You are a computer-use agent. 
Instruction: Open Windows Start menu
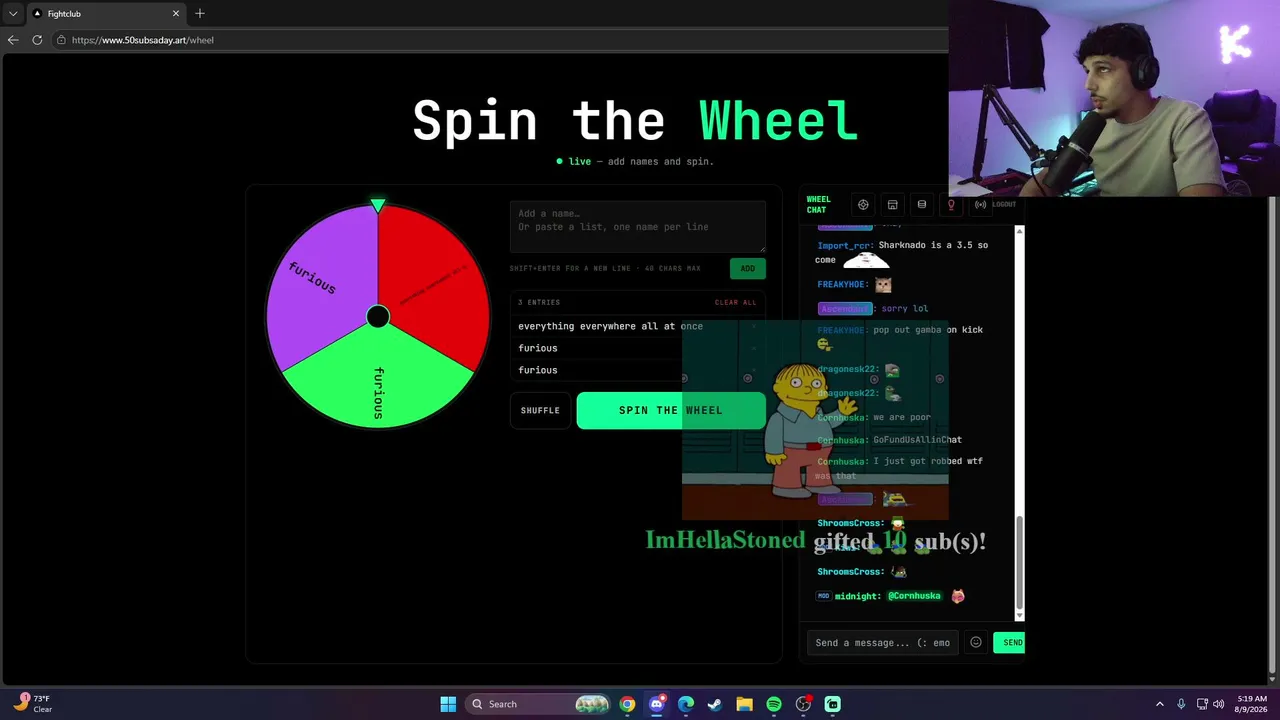[448, 704]
